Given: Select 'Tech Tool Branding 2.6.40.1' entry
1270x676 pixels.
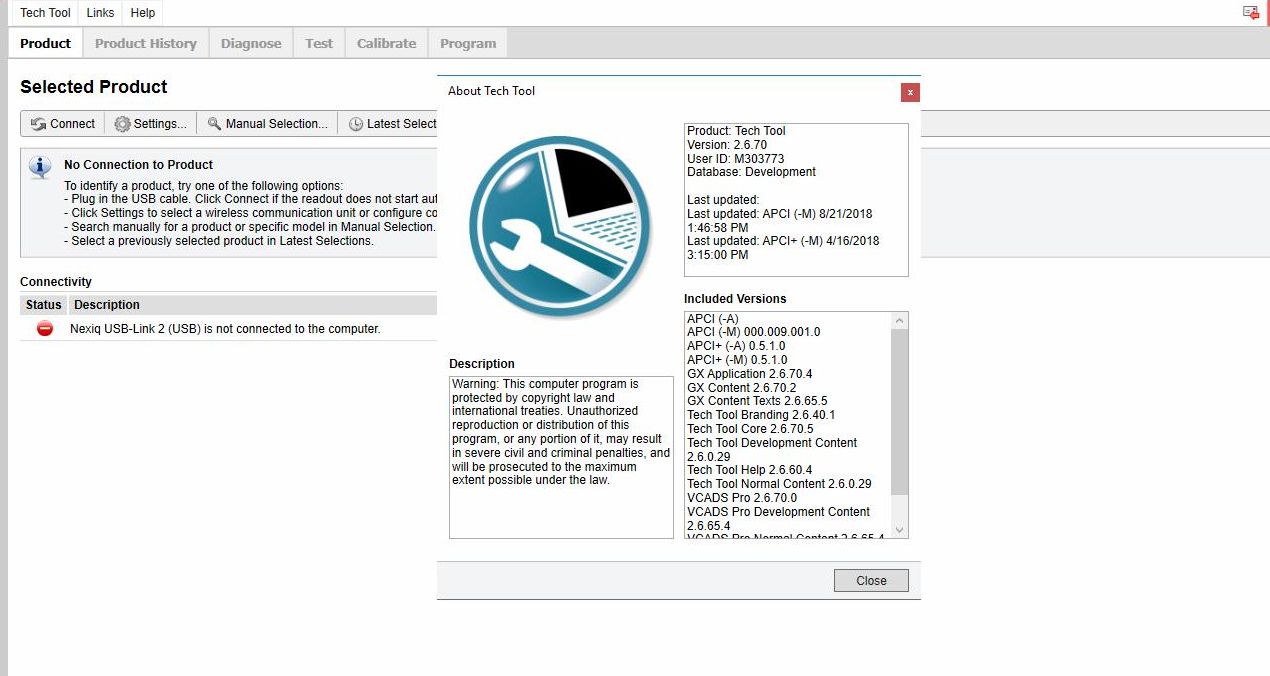Looking at the screenshot, I should point(761,415).
